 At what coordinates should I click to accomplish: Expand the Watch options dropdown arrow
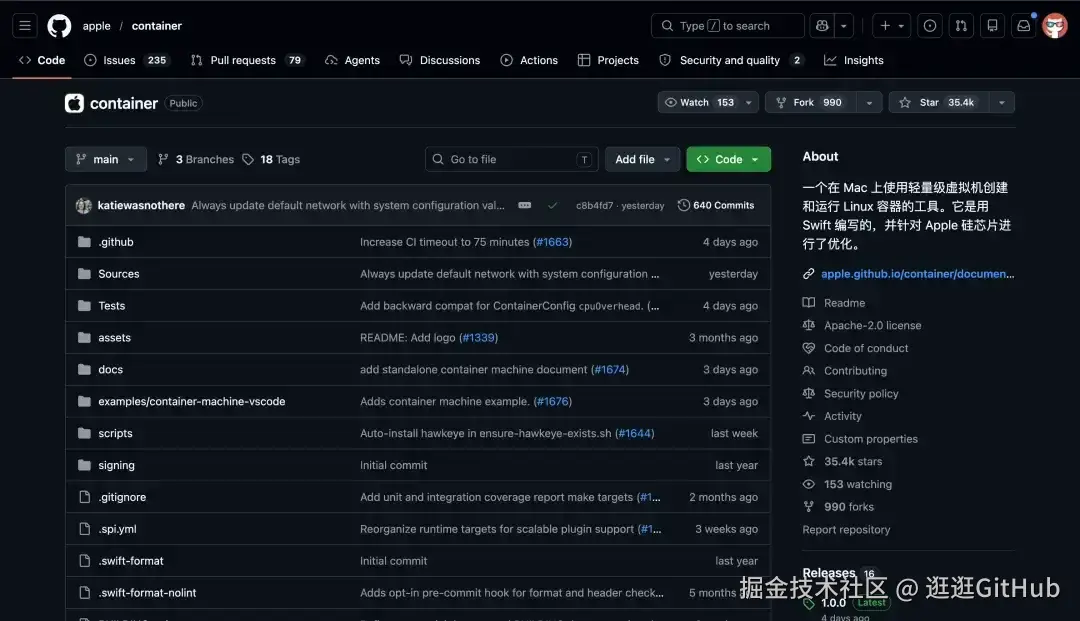coord(749,103)
